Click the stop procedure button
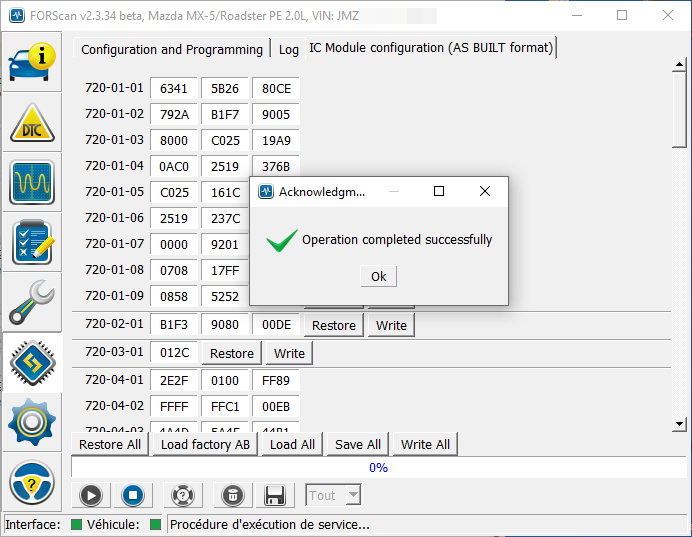Viewport: 692px width, 537px height. click(x=133, y=495)
